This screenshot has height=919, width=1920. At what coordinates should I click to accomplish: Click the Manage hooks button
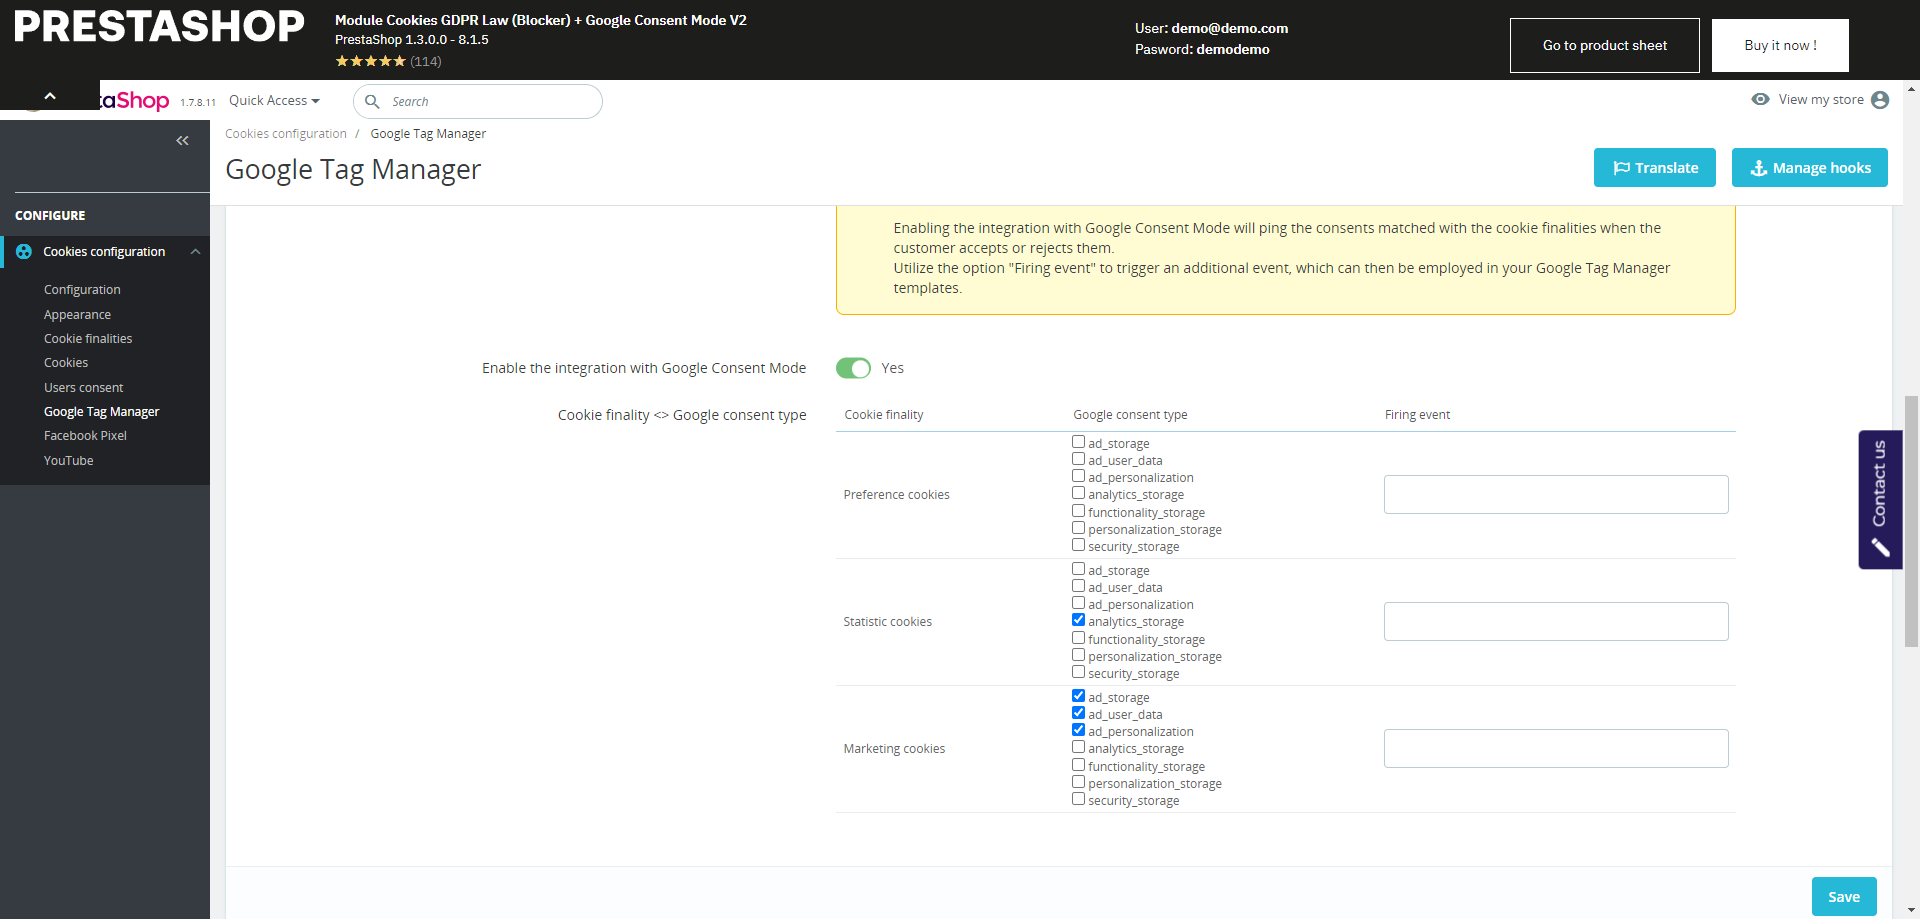[x=1809, y=168]
